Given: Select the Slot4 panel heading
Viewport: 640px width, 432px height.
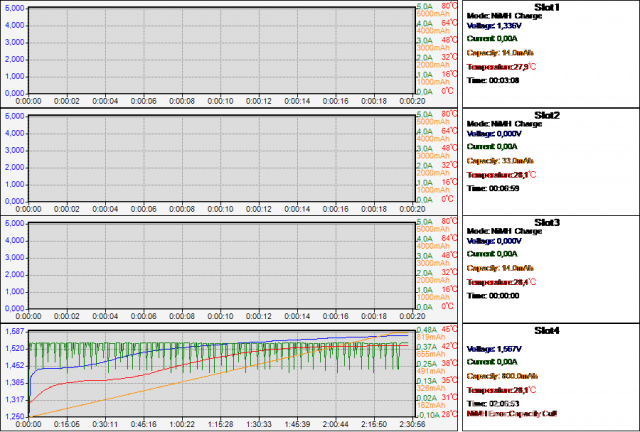Looking at the screenshot, I should [x=547, y=331].
